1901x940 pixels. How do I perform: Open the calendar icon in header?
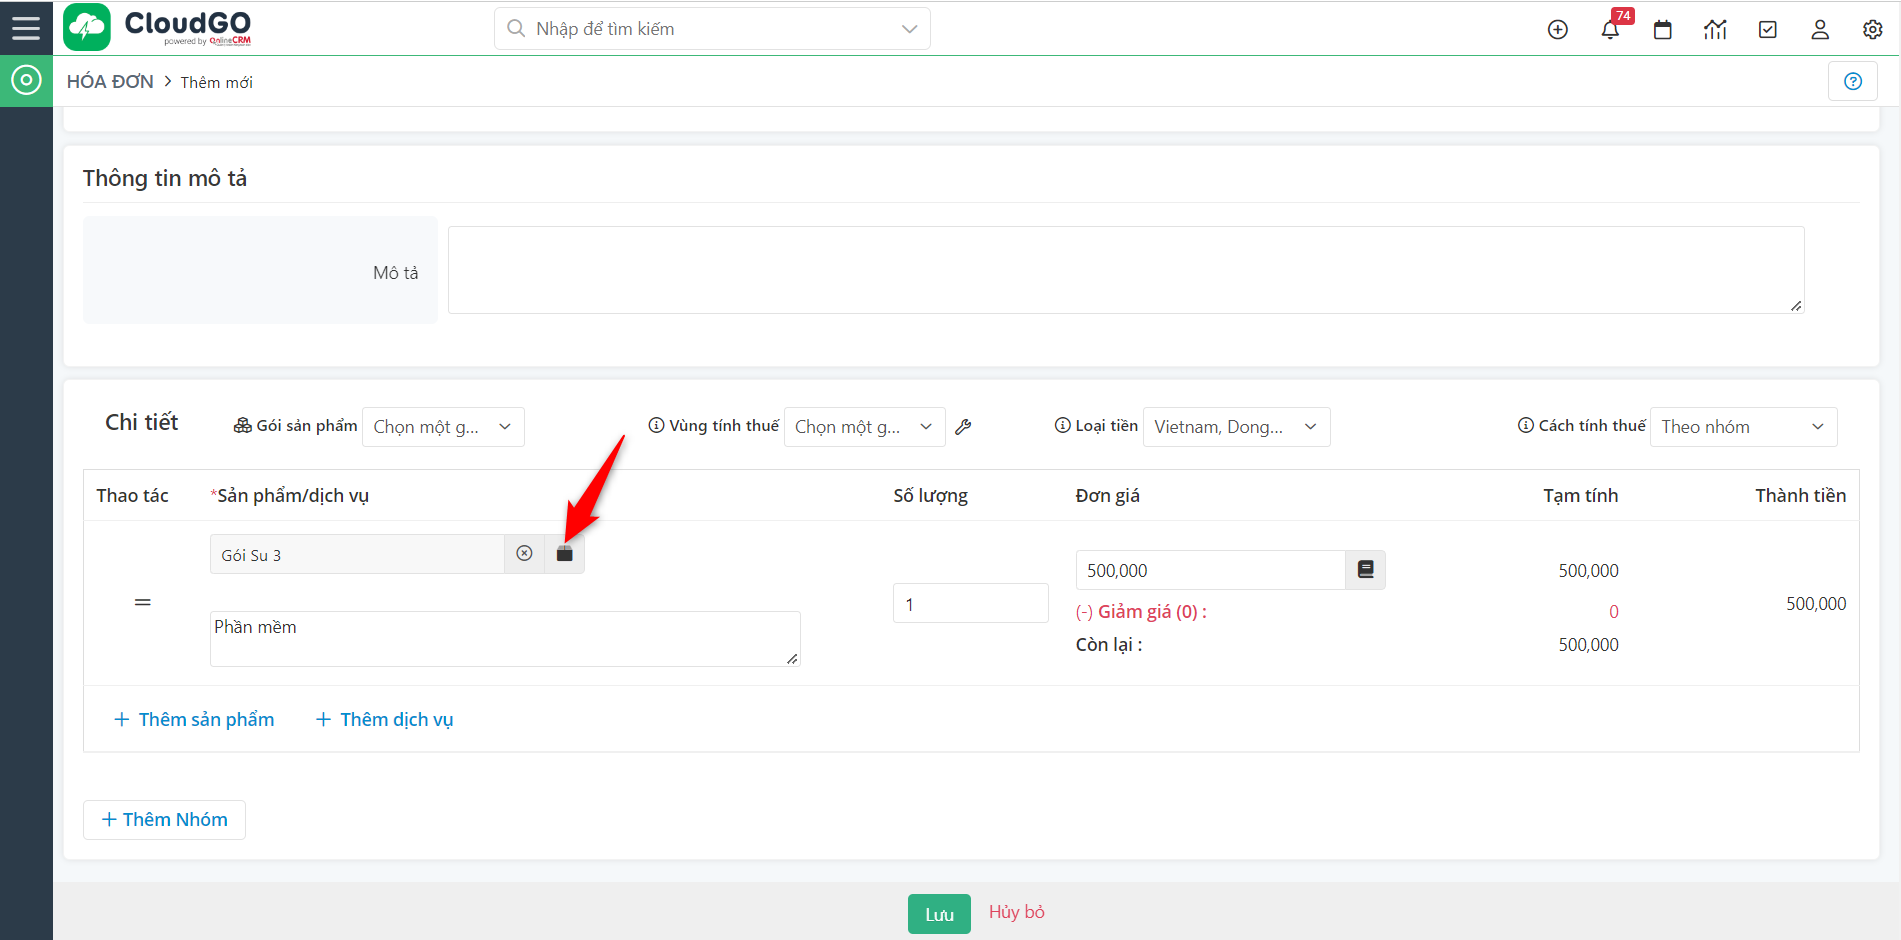pos(1662,30)
